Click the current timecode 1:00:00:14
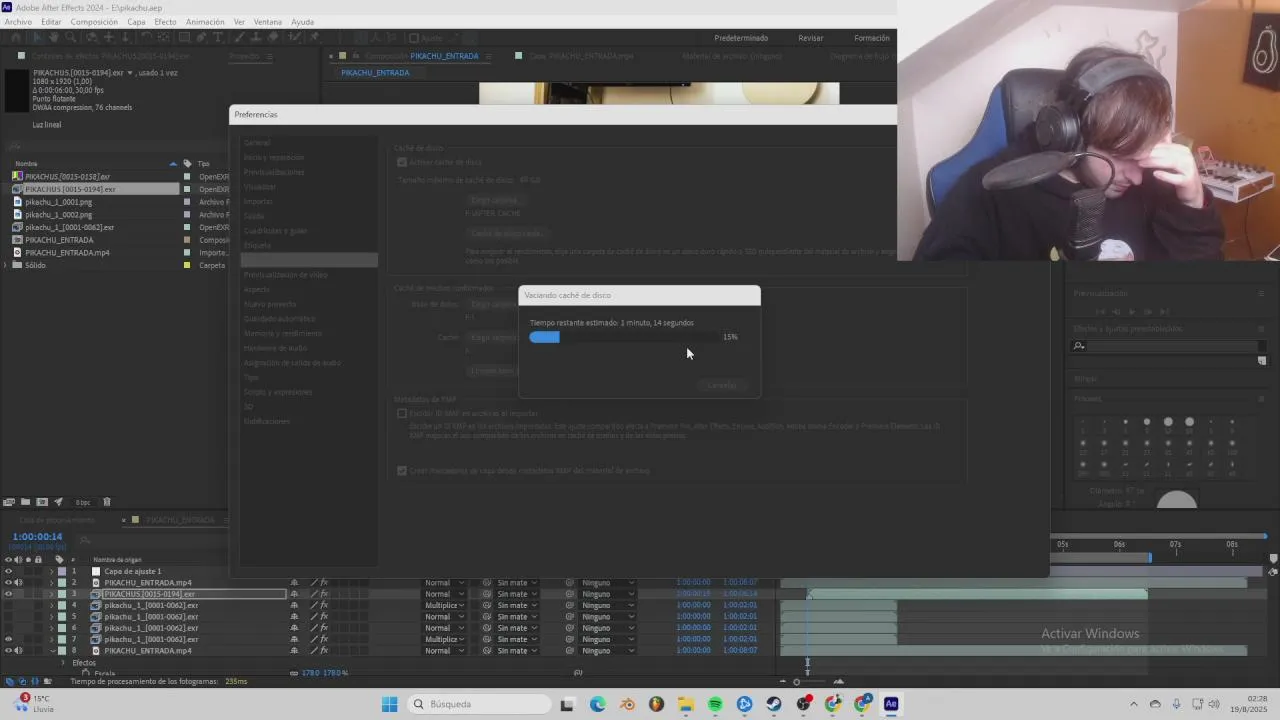The image size is (1280, 720). point(37,537)
